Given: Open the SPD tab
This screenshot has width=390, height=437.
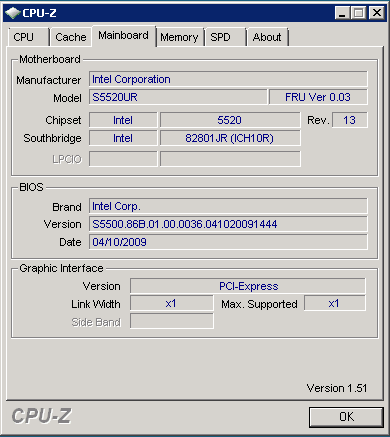Looking at the screenshot, I should pyautogui.click(x=225, y=37).
